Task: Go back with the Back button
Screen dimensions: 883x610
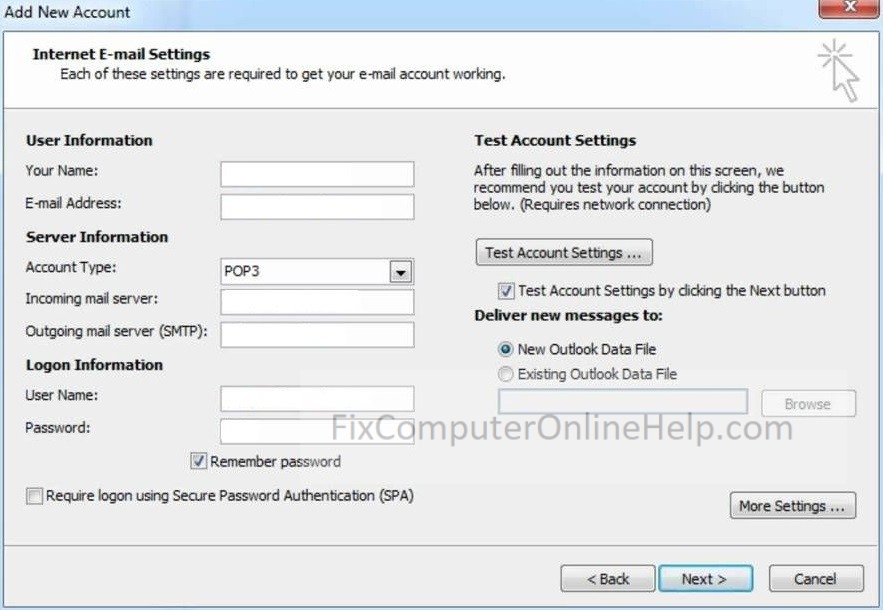Action: 608,578
